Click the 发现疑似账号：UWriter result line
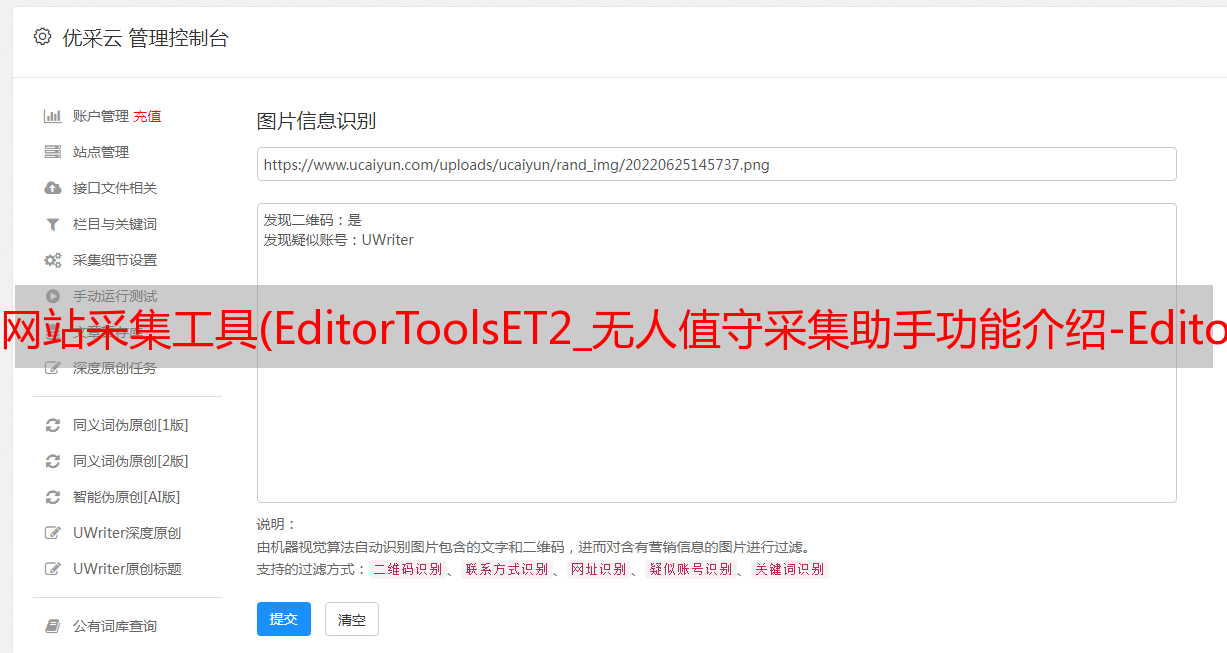 point(339,240)
